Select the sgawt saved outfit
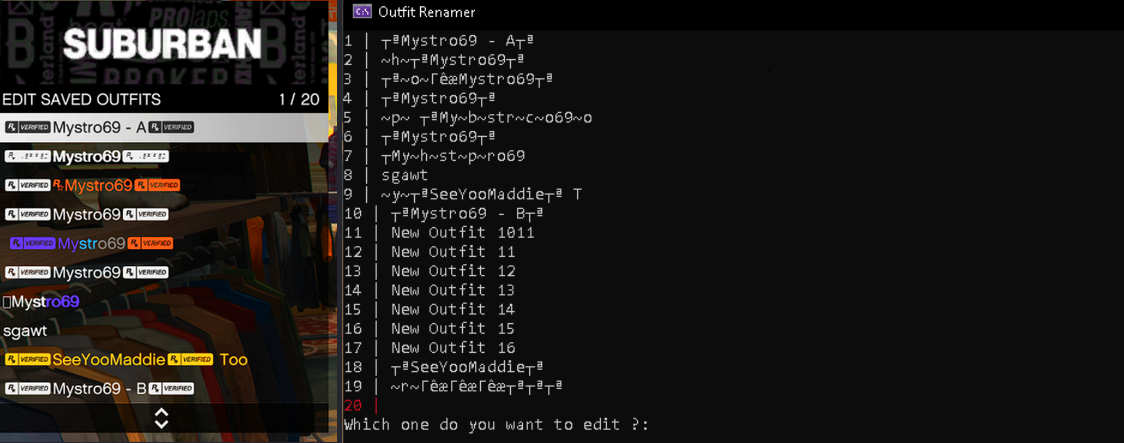The height and width of the screenshot is (443, 1124). coord(25,331)
